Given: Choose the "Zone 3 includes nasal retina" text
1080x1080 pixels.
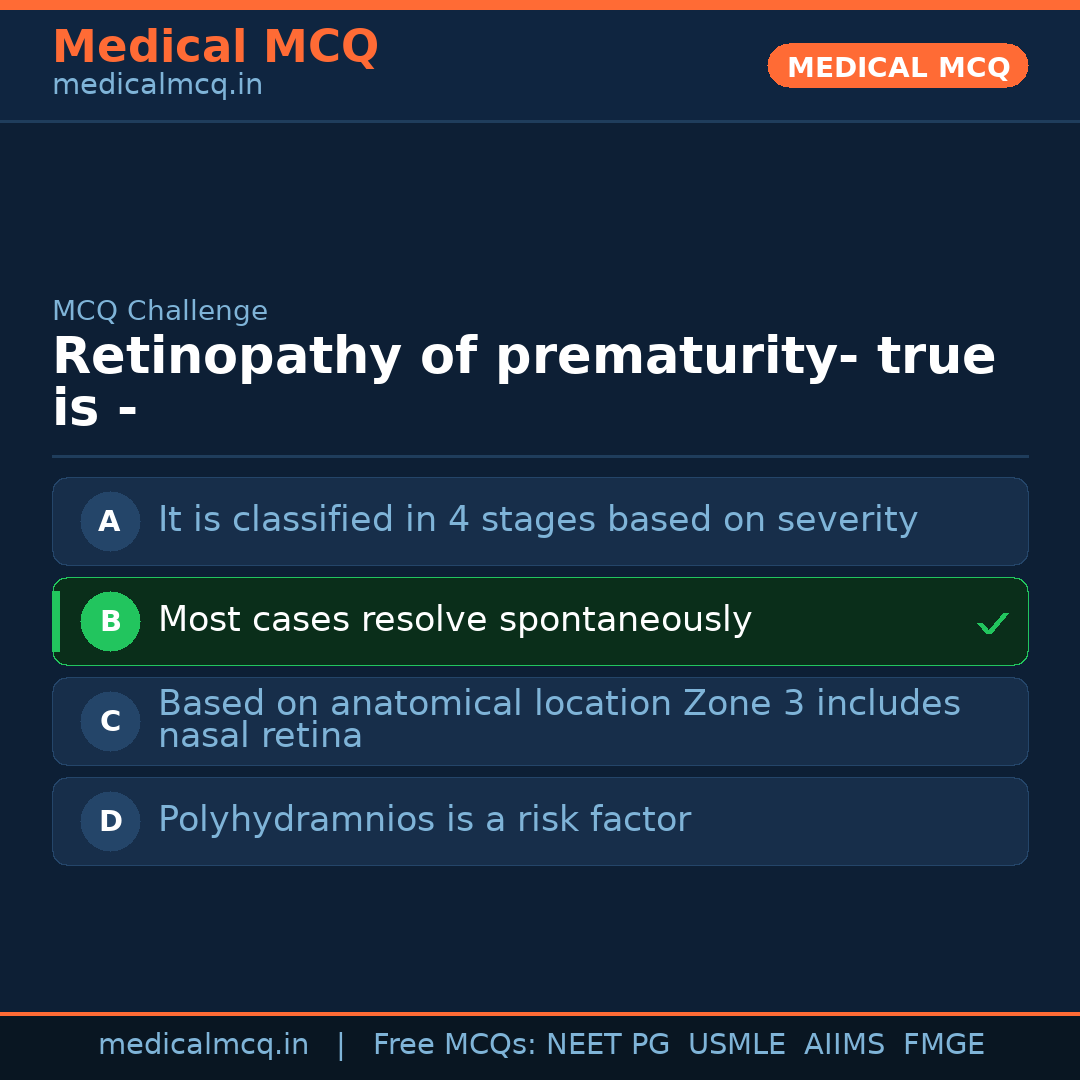Looking at the screenshot, I should pos(558,720).
